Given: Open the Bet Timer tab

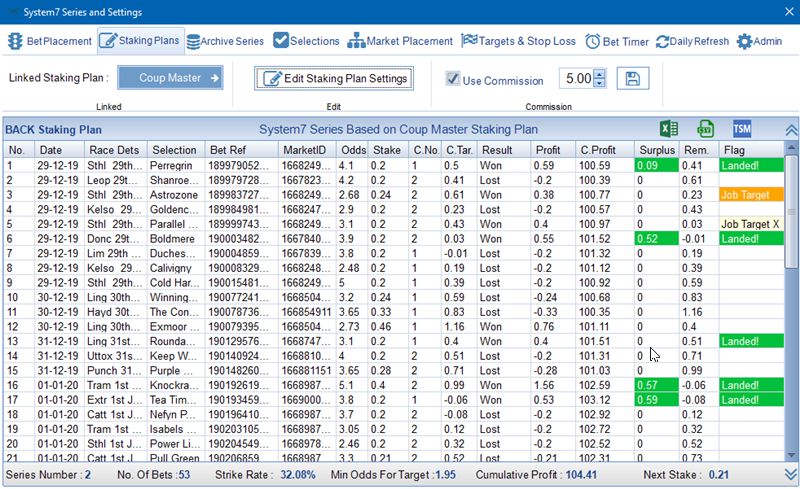Looking at the screenshot, I should pyautogui.click(x=617, y=41).
